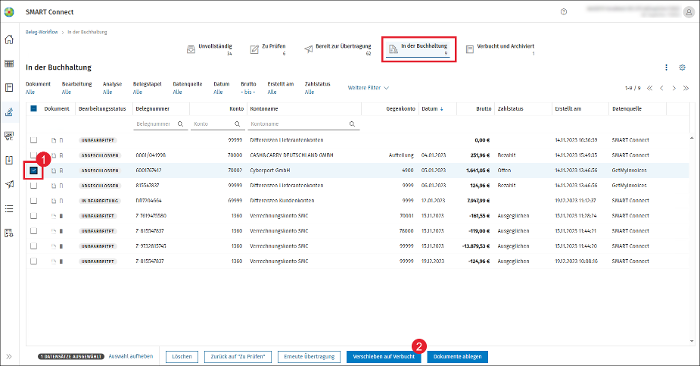The height and width of the screenshot is (366, 700).
Task: Open the Dokument filter dropdown
Action: point(38,88)
